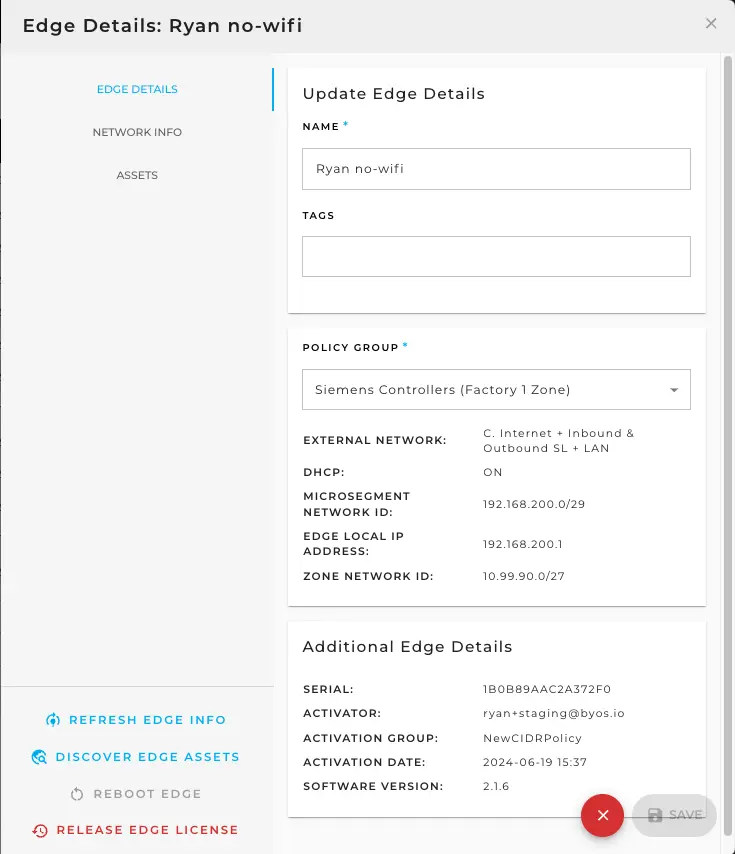
Task: Click the Release Edge License icon
Action: (40, 830)
